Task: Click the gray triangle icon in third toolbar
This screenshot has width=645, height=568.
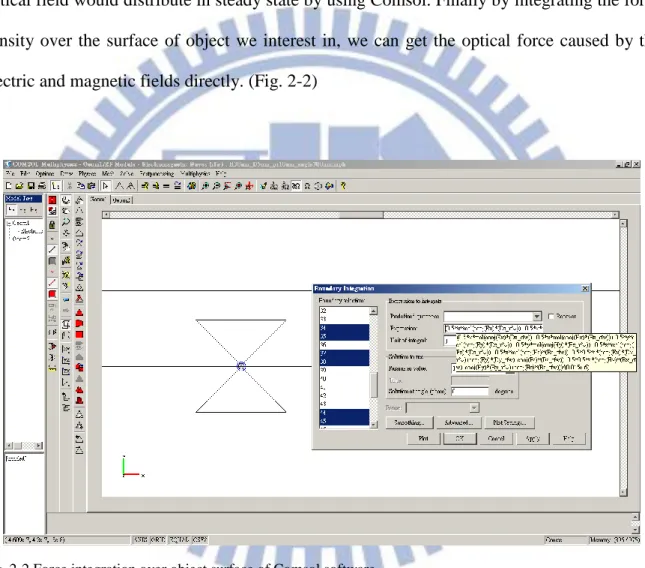Action: (79, 378)
